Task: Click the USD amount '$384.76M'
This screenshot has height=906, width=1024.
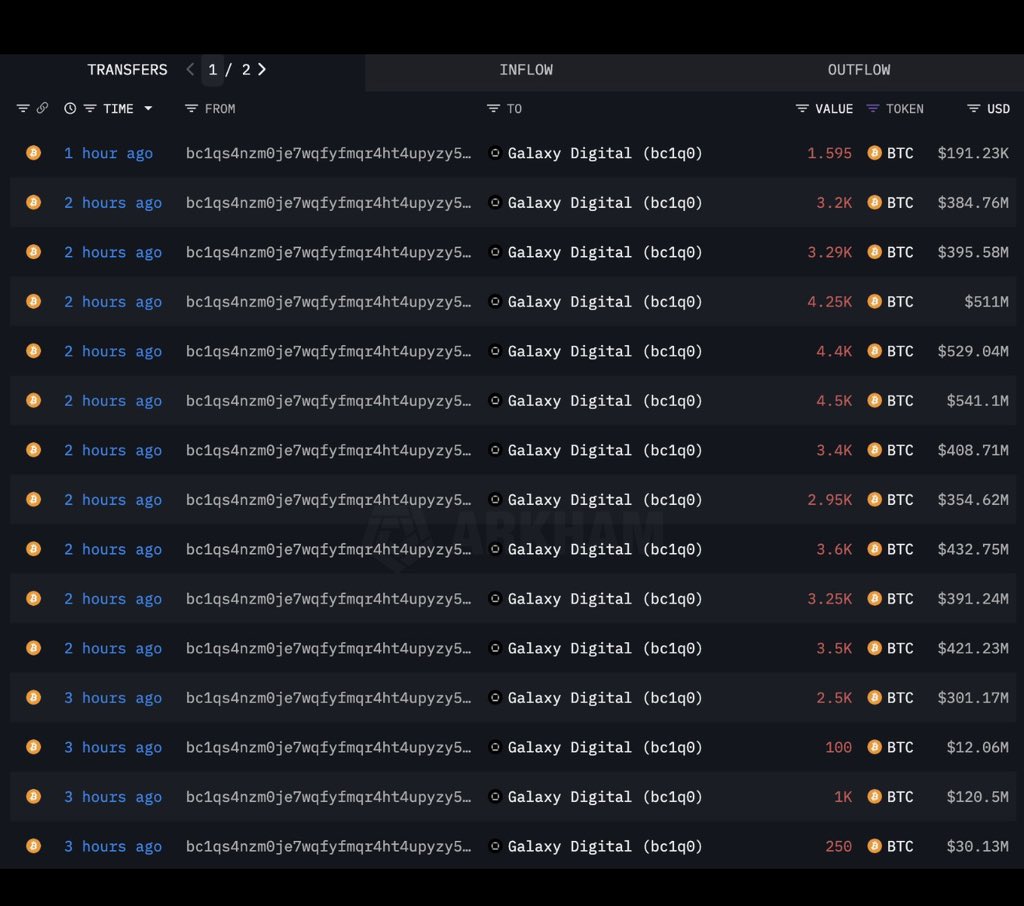Action: click(x=973, y=203)
